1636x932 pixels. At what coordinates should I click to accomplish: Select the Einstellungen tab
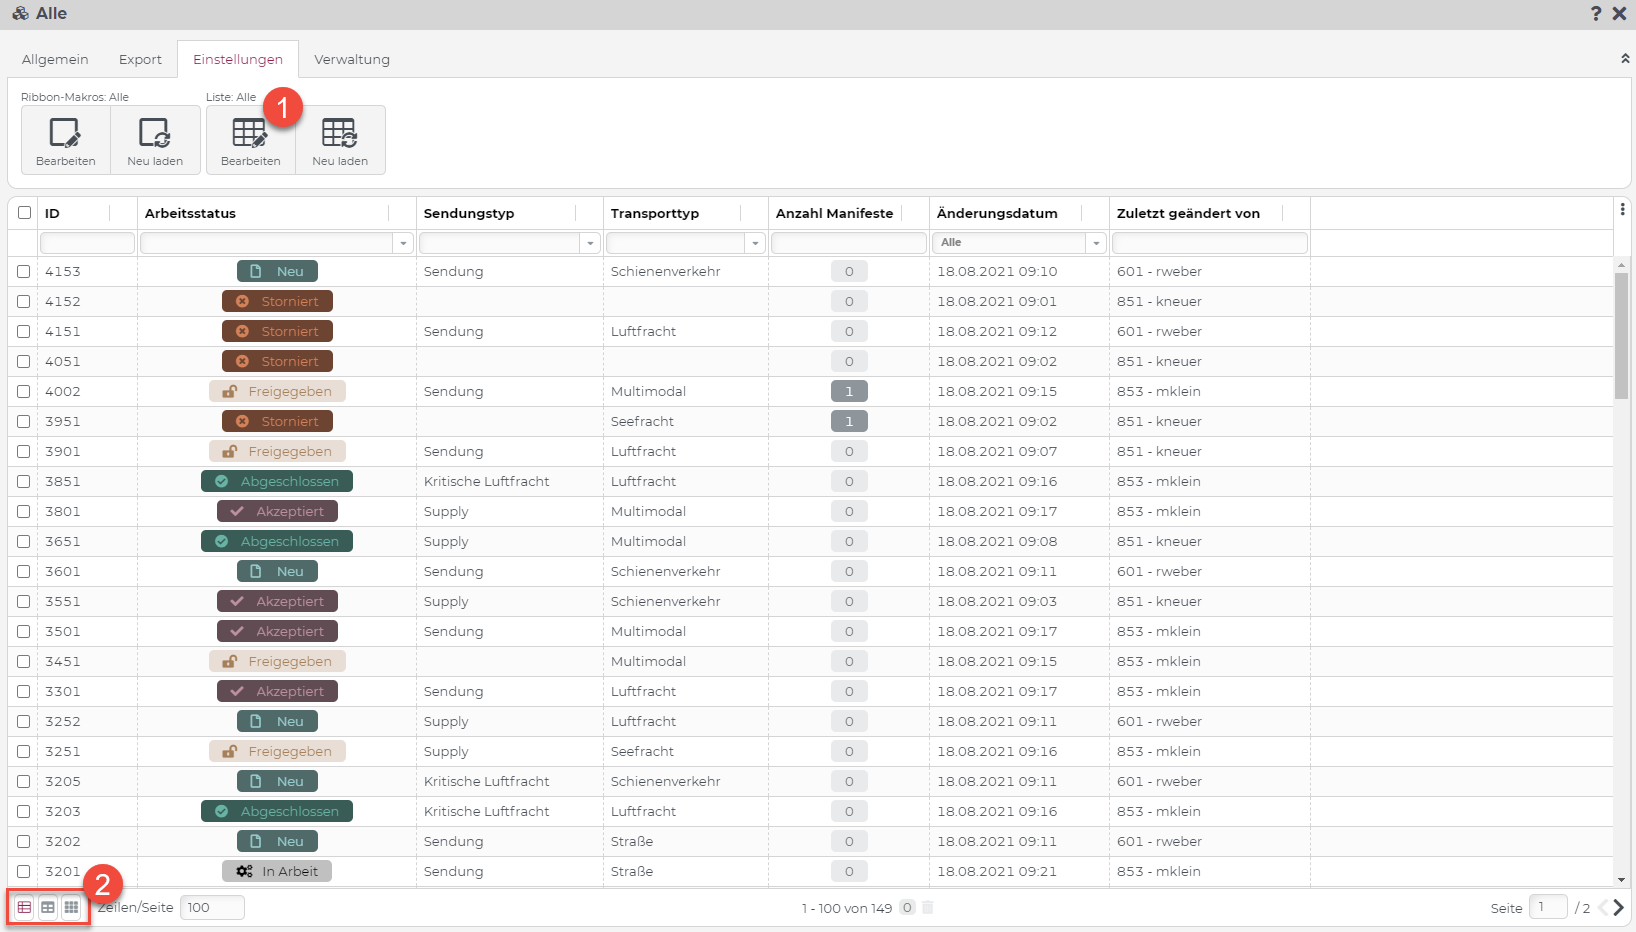pyautogui.click(x=238, y=59)
